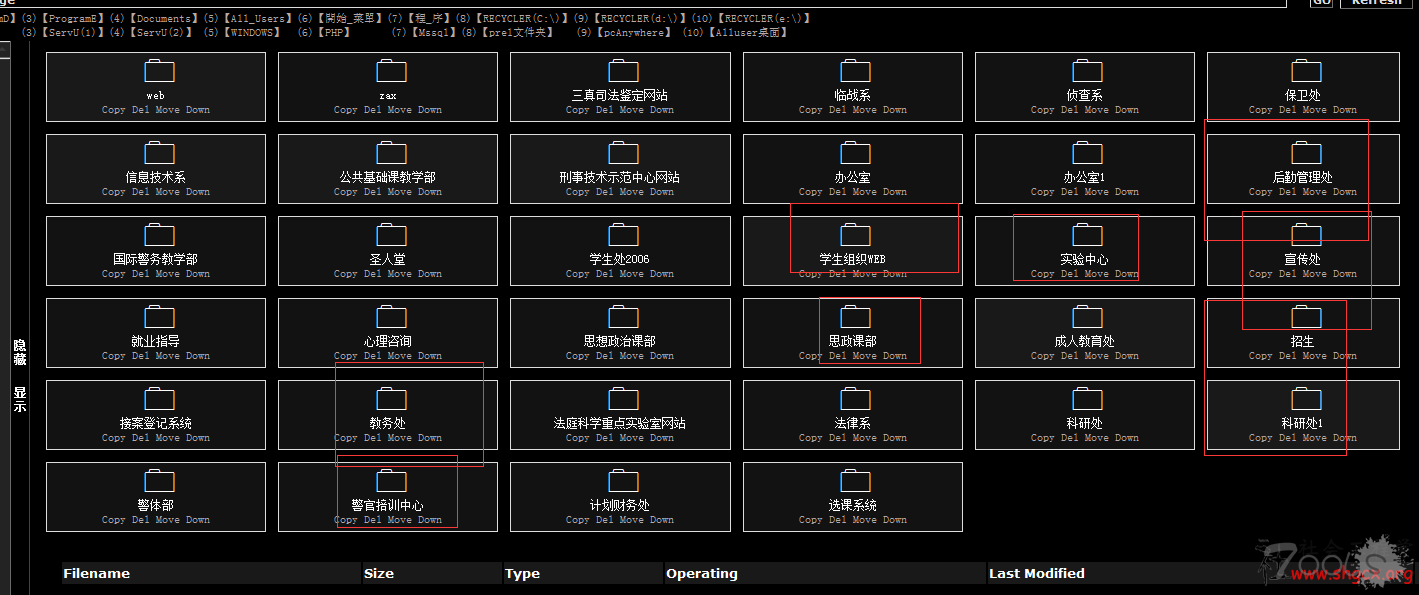Open the 成人教育处 folder icon

pyautogui.click(x=1087, y=317)
